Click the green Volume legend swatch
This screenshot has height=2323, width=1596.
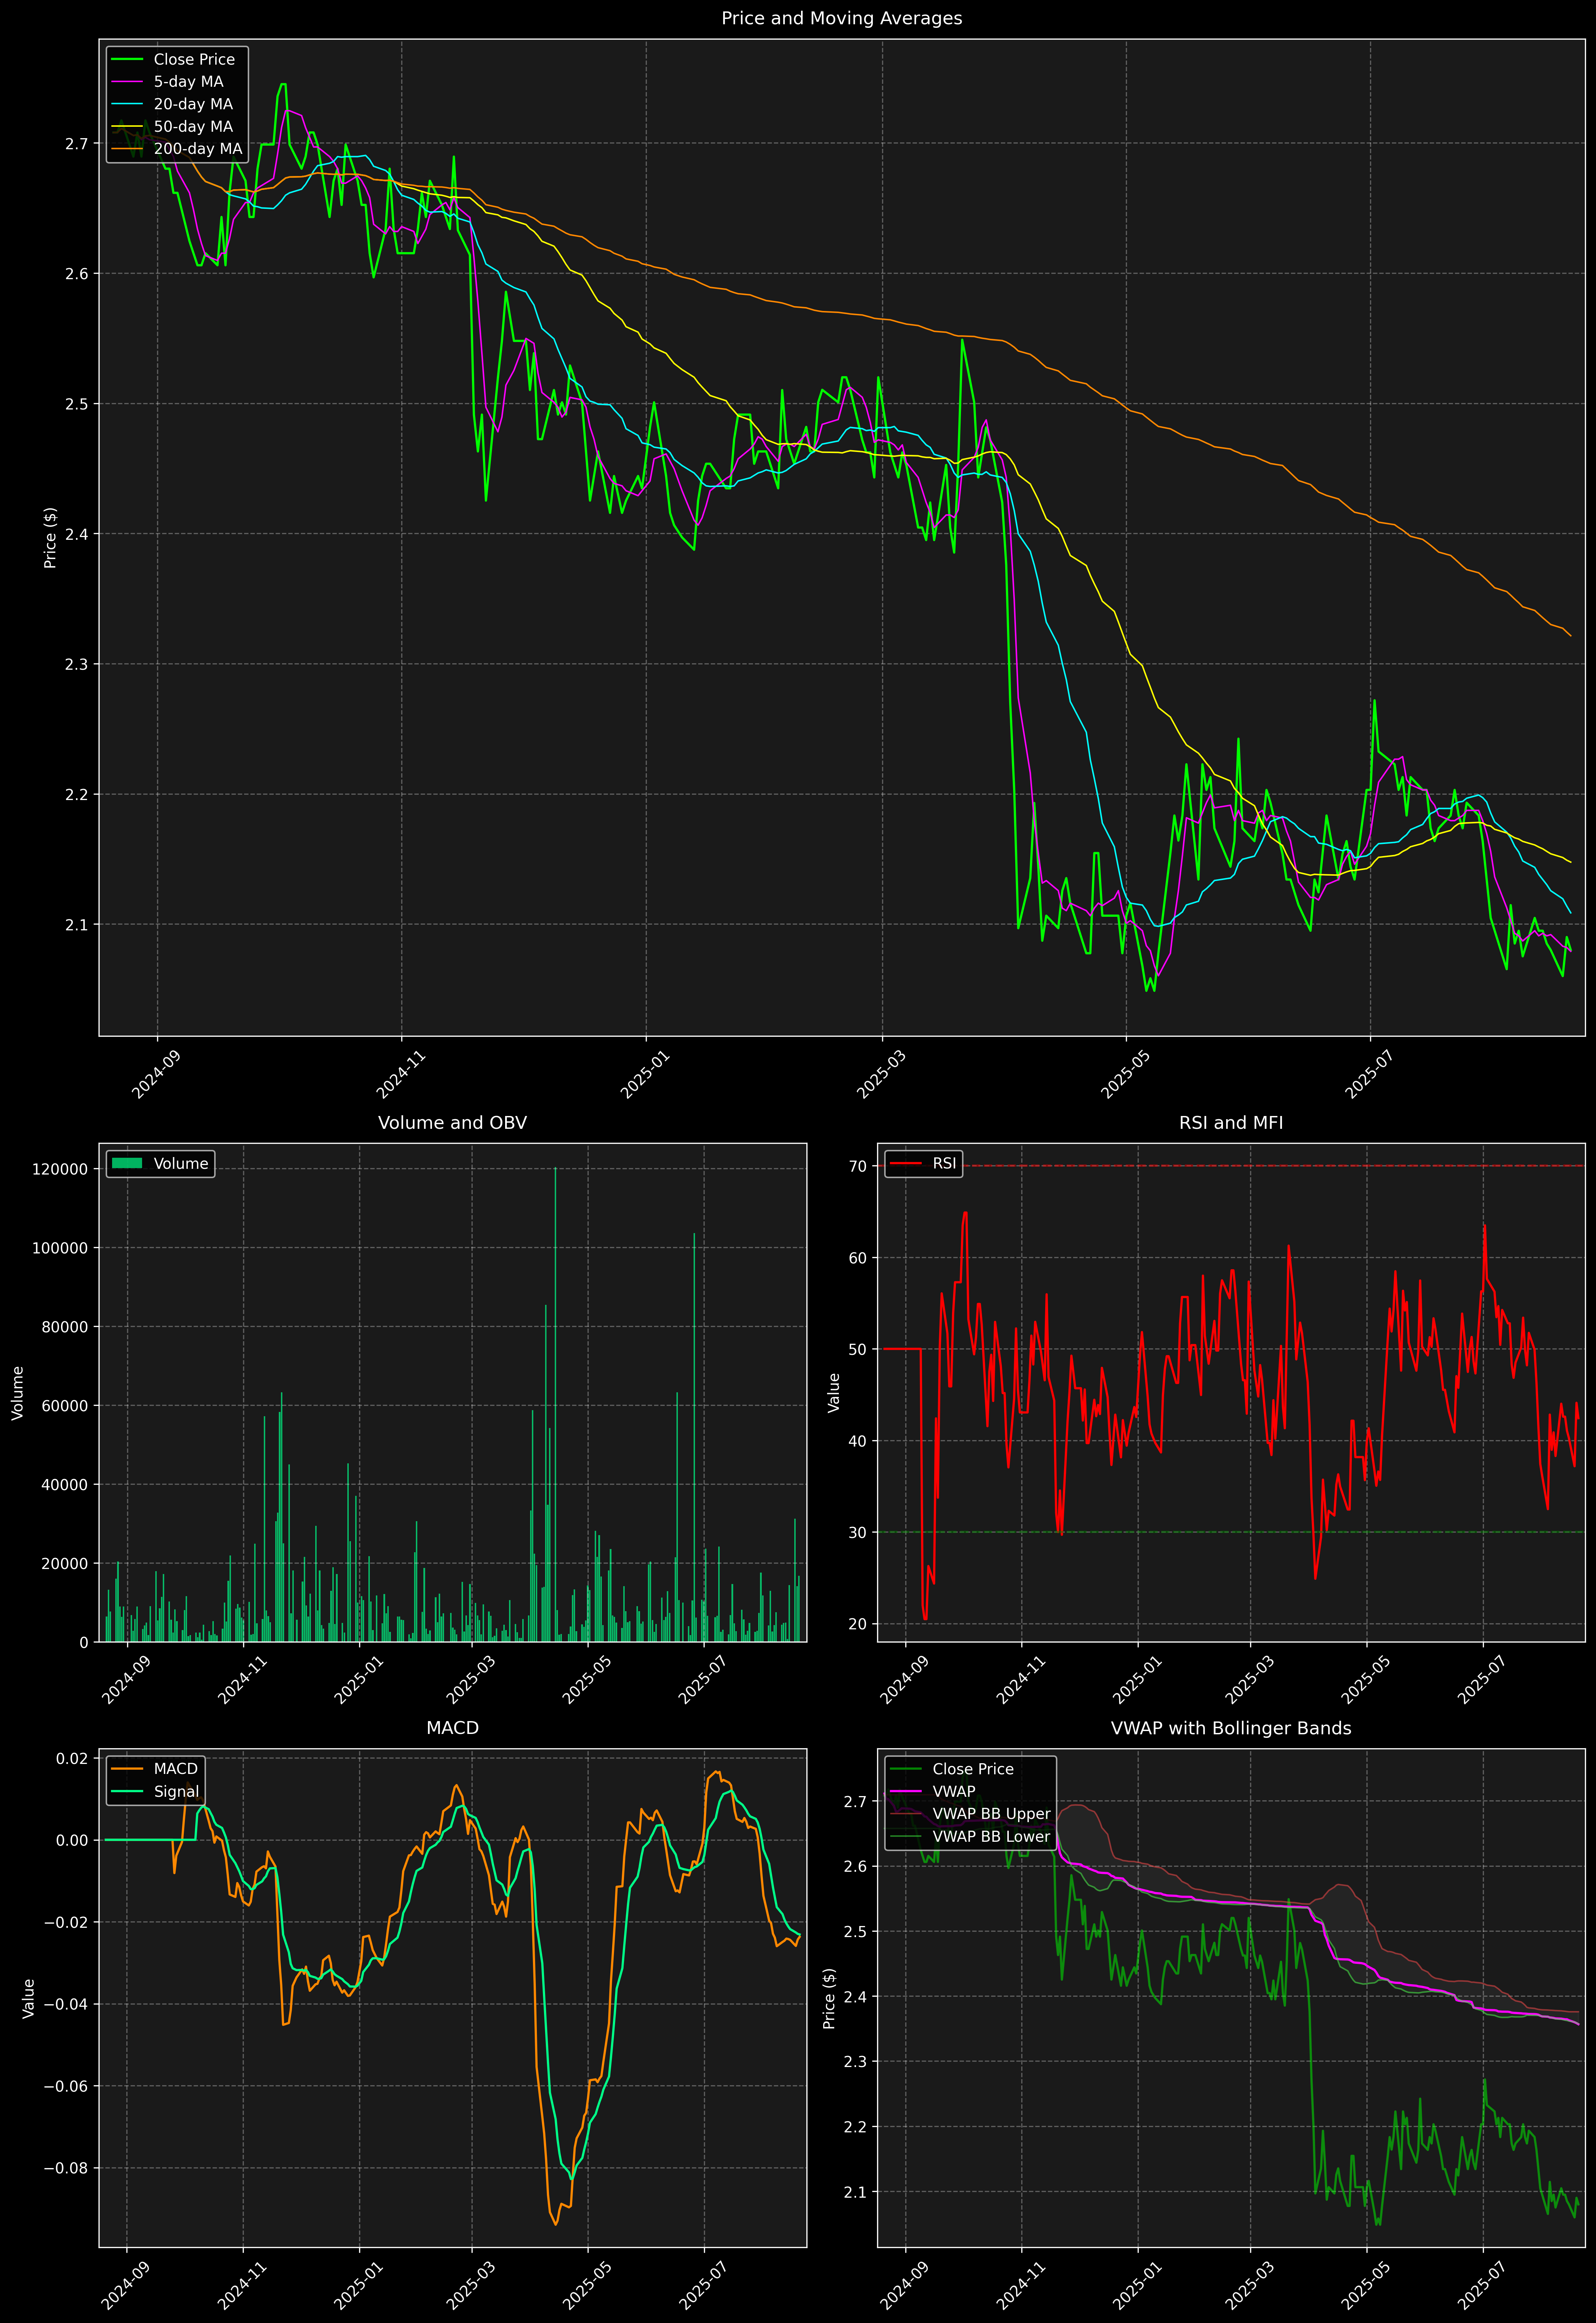[x=127, y=1163]
